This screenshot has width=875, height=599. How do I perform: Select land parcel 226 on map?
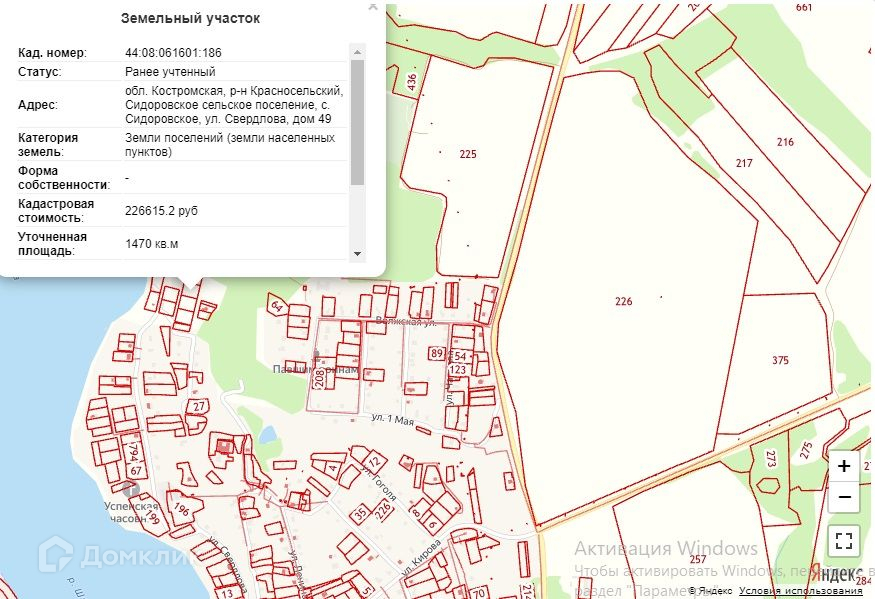point(623,301)
